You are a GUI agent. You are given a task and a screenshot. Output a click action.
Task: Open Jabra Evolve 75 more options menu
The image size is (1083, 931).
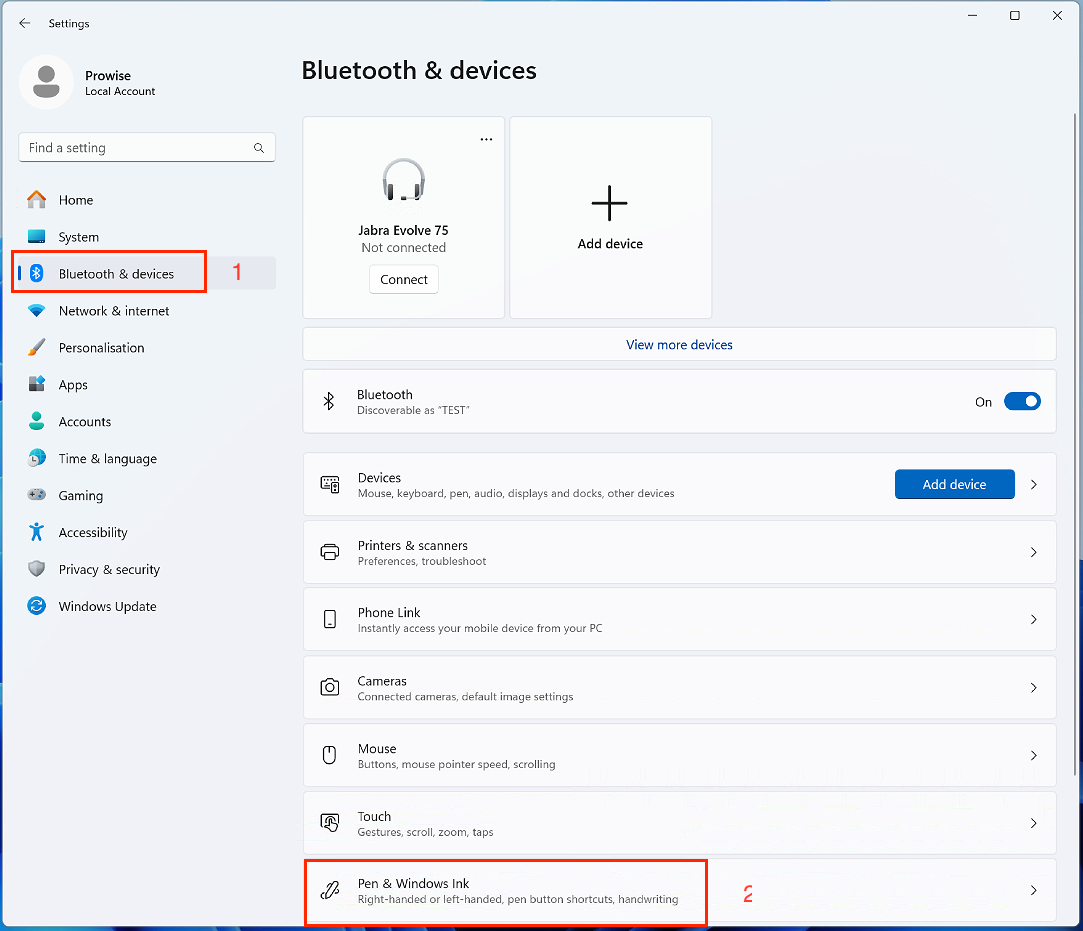486,139
